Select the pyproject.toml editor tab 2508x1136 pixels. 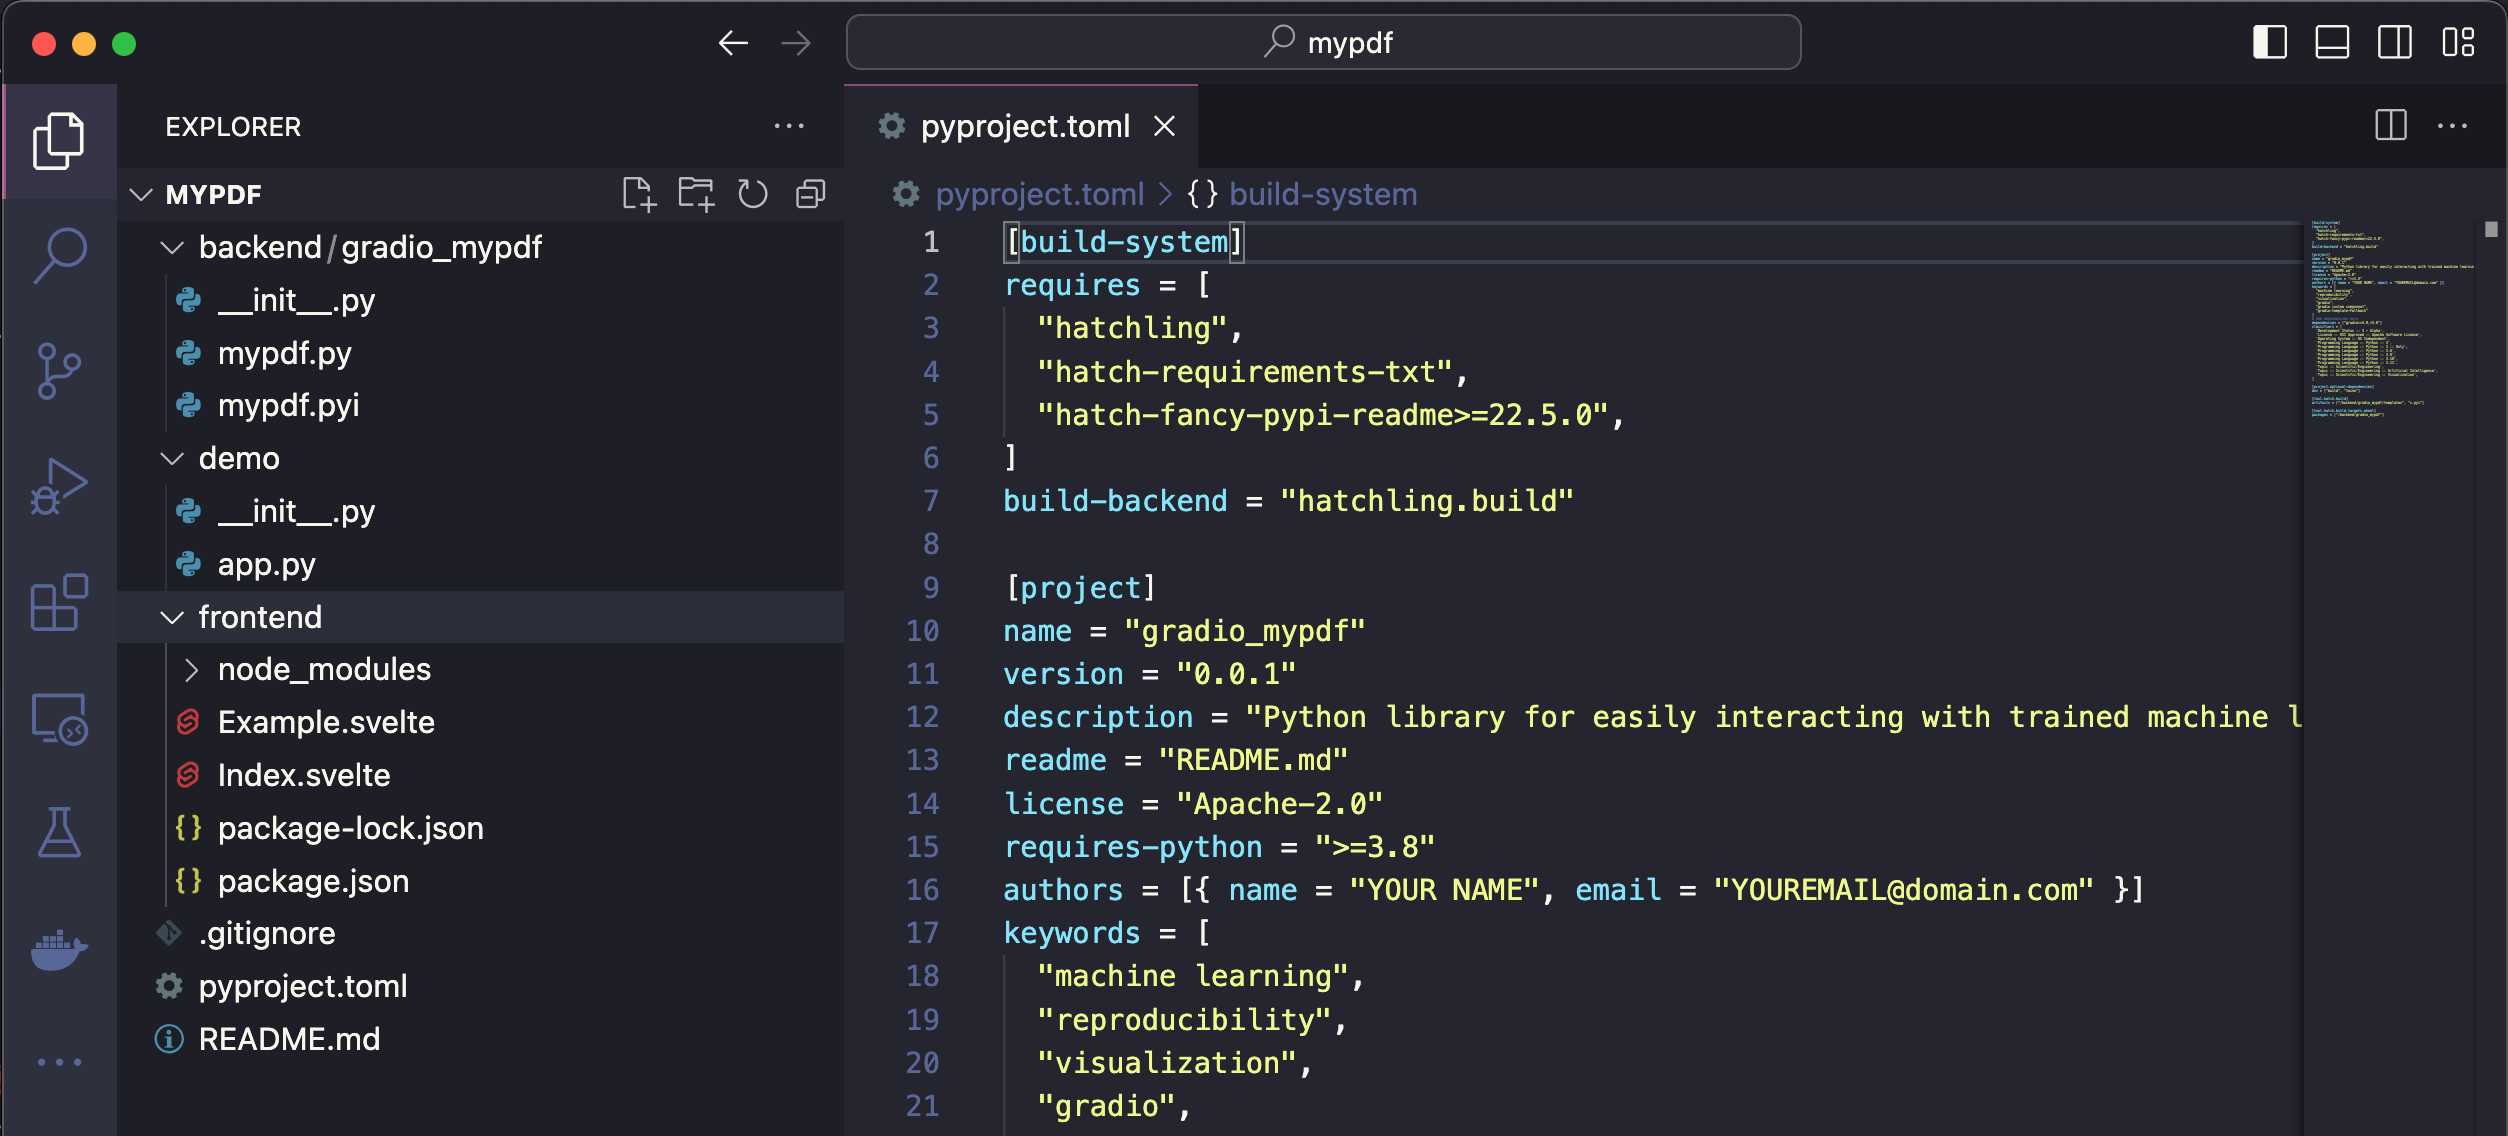click(x=1021, y=126)
